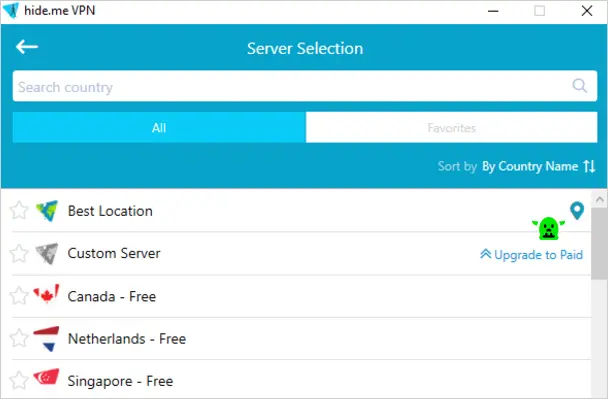The height and width of the screenshot is (399, 608).
Task: Select Best Location text
Action: [110, 211]
